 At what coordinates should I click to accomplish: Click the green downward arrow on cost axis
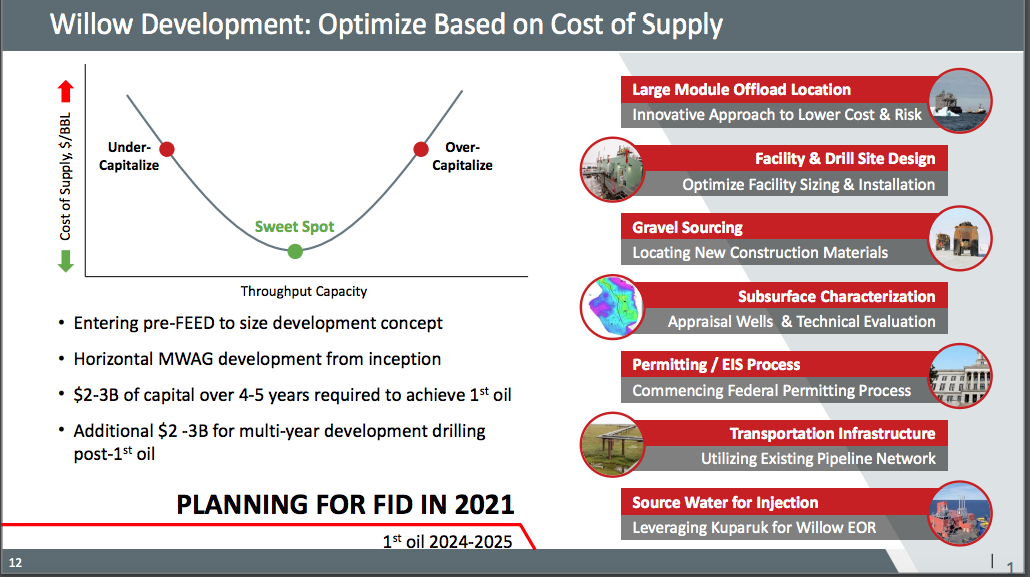click(66, 261)
